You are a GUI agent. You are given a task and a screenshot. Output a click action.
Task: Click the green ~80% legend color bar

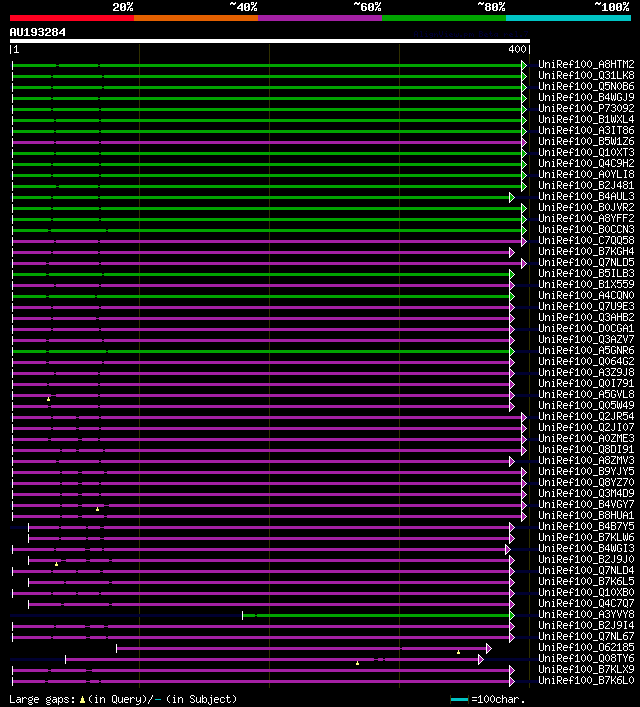444,18
